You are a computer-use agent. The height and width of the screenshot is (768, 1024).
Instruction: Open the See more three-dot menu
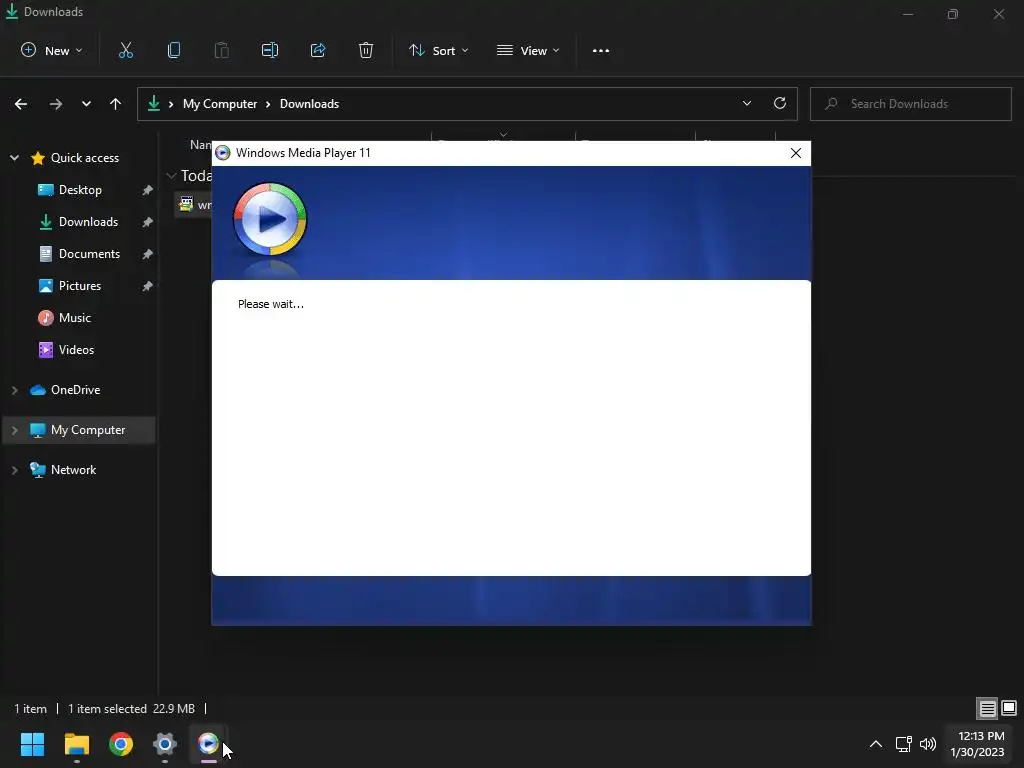601,50
